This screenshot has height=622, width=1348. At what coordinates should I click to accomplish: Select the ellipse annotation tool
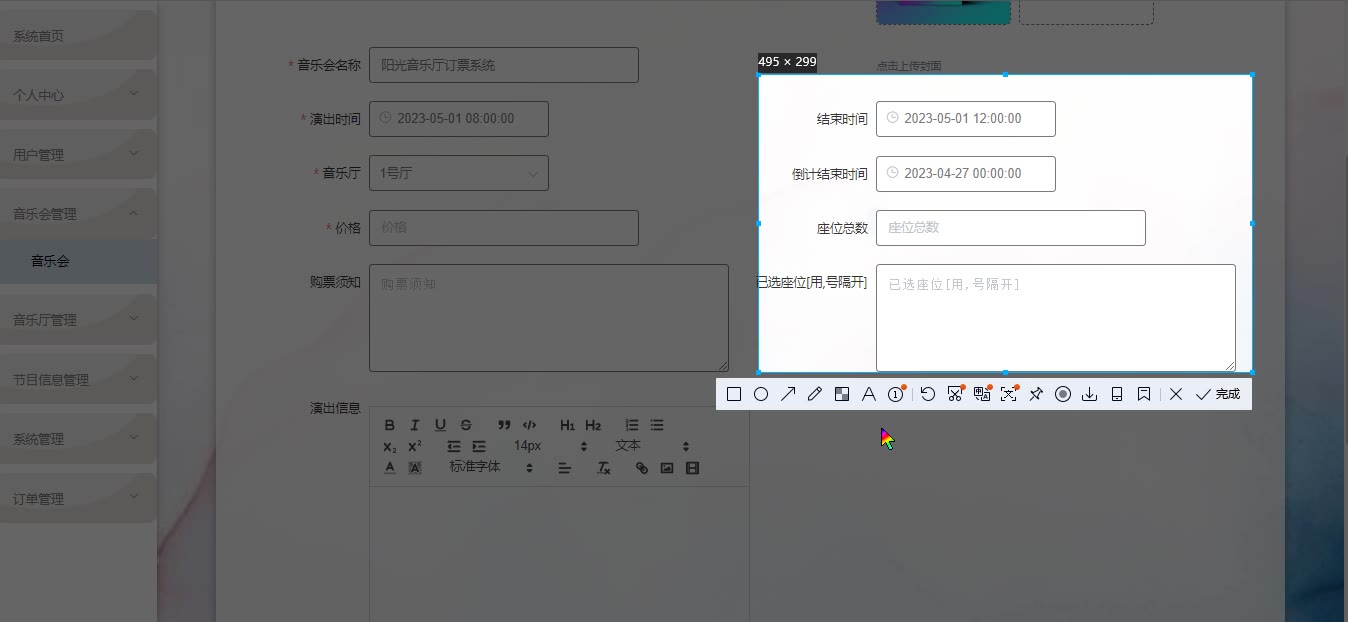pyautogui.click(x=761, y=394)
